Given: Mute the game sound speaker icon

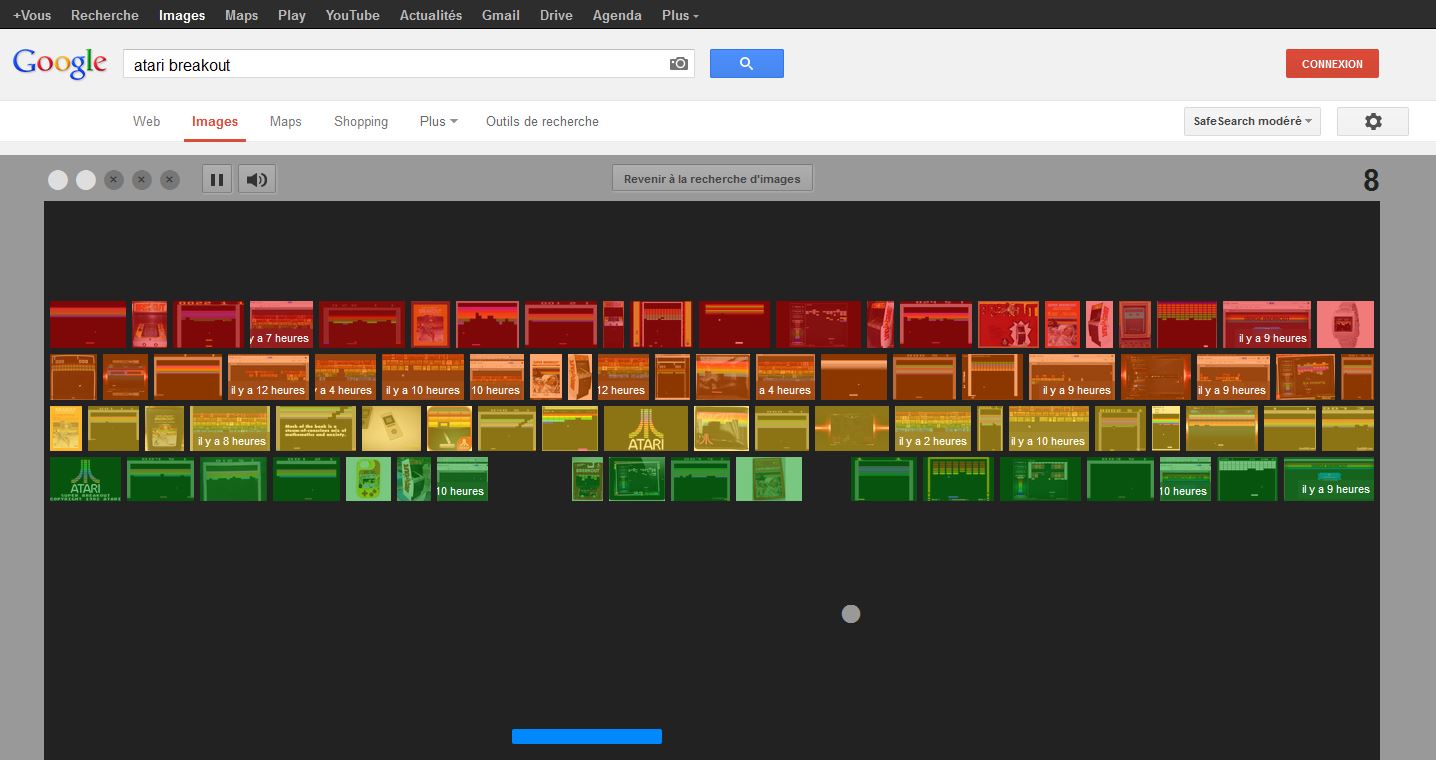Looking at the screenshot, I should tap(257, 180).
